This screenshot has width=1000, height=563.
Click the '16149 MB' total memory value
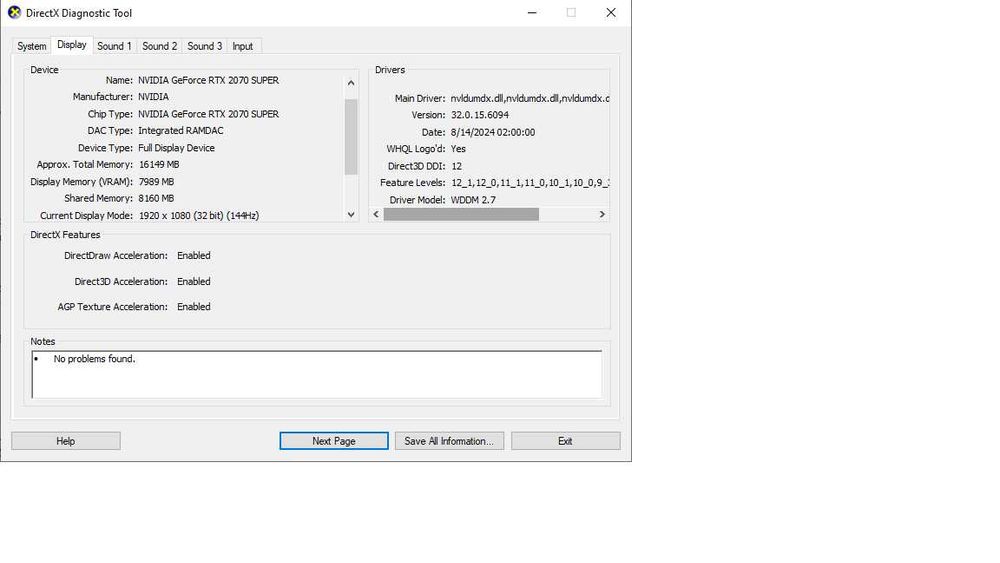pyautogui.click(x=159, y=165)
